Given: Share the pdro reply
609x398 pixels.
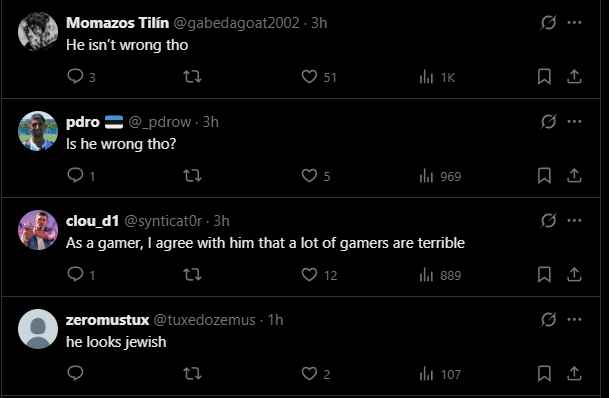Looking at the screenshot, I should tap(574, 176).
